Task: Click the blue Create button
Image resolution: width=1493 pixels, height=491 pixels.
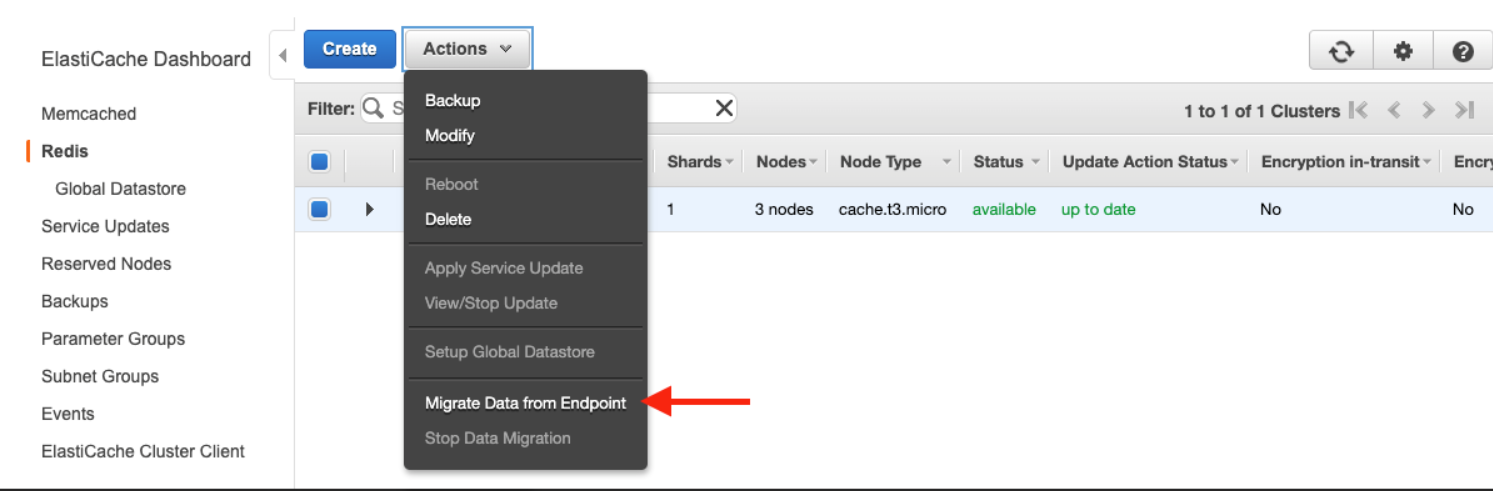Action: tap(349, 49)
